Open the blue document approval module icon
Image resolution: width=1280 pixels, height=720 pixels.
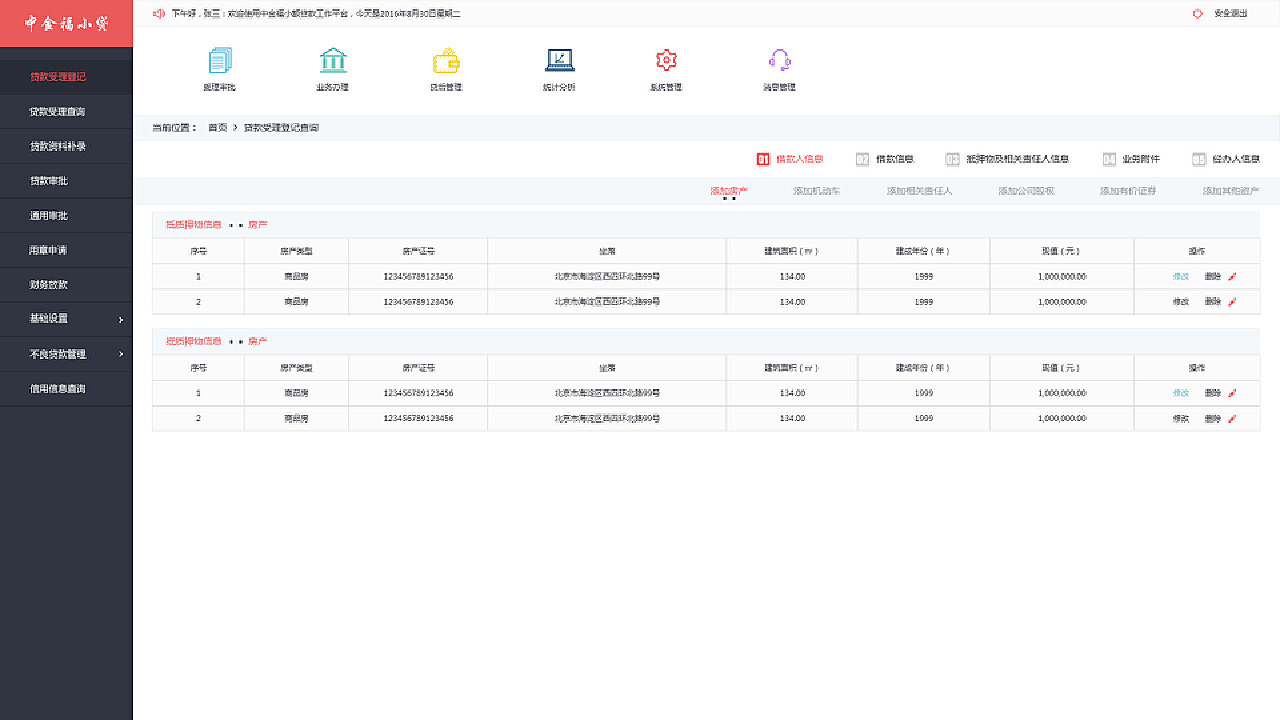(x=220, y=61)
